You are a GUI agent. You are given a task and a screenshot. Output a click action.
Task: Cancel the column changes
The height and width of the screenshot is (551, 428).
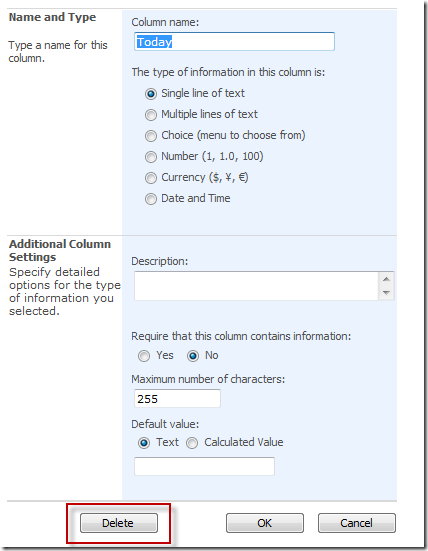click(357, 523)
